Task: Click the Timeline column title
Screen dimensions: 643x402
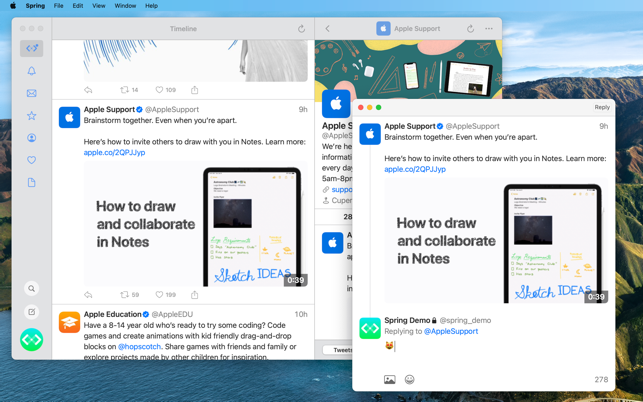Action: (x=183, y=29)
